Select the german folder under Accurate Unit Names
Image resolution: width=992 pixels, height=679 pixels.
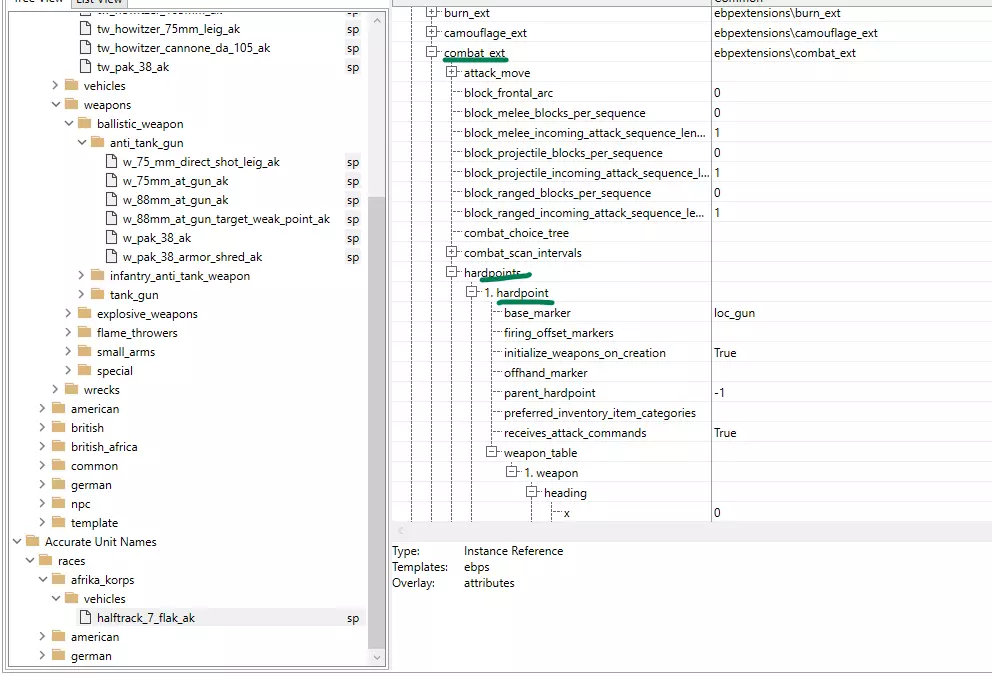point(91,656)
